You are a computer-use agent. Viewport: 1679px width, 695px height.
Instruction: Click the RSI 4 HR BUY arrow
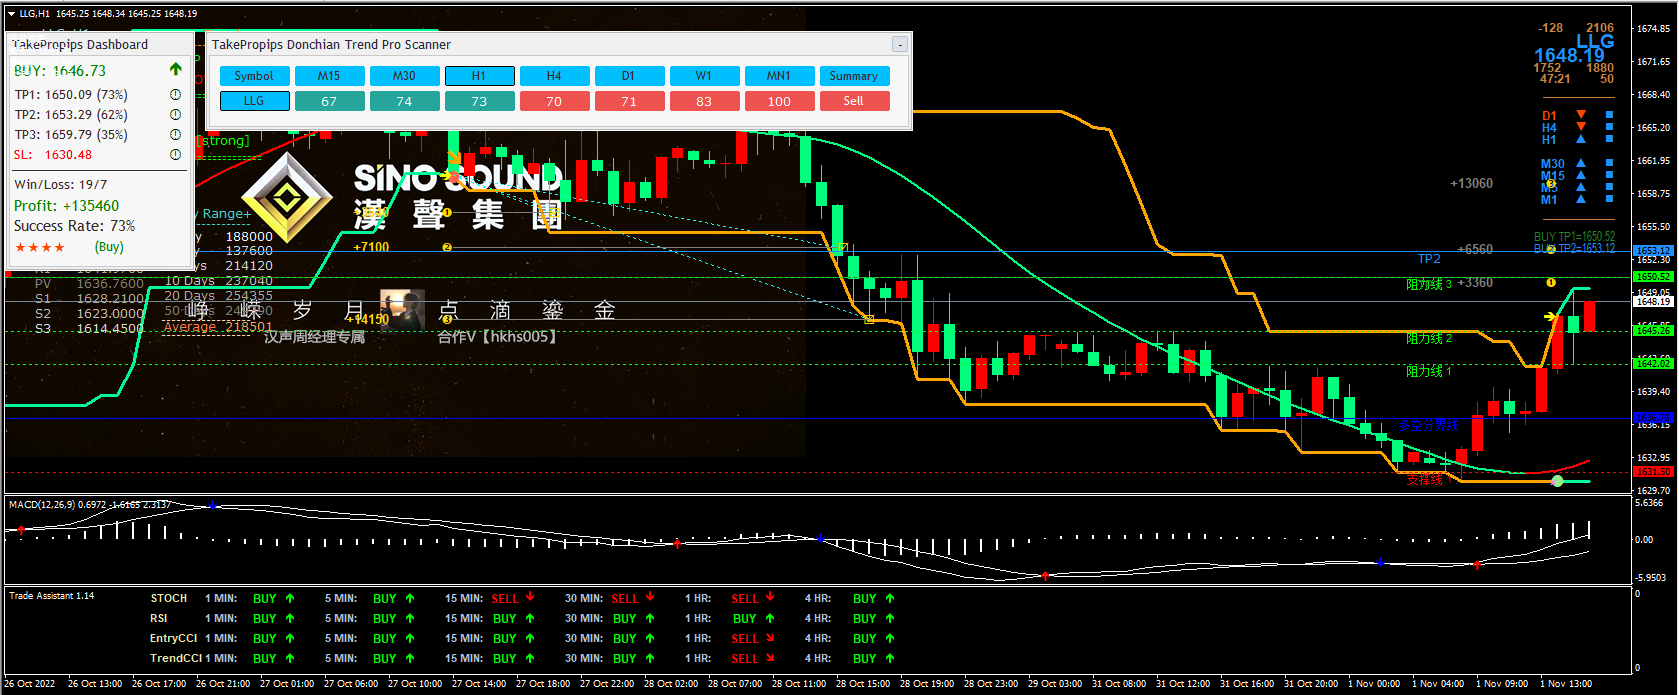(890, 618)
